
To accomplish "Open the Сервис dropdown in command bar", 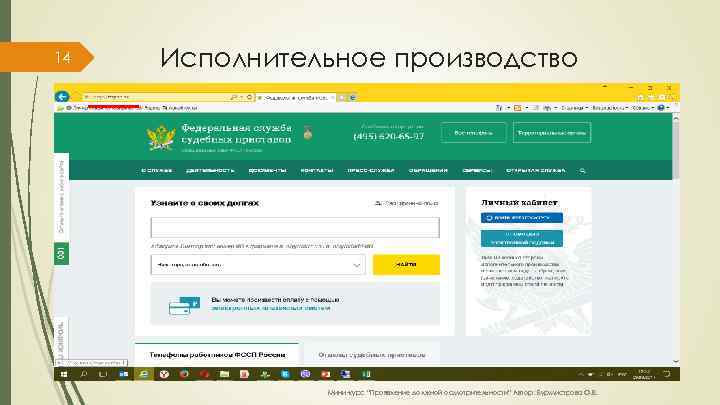I will (642, 108).
